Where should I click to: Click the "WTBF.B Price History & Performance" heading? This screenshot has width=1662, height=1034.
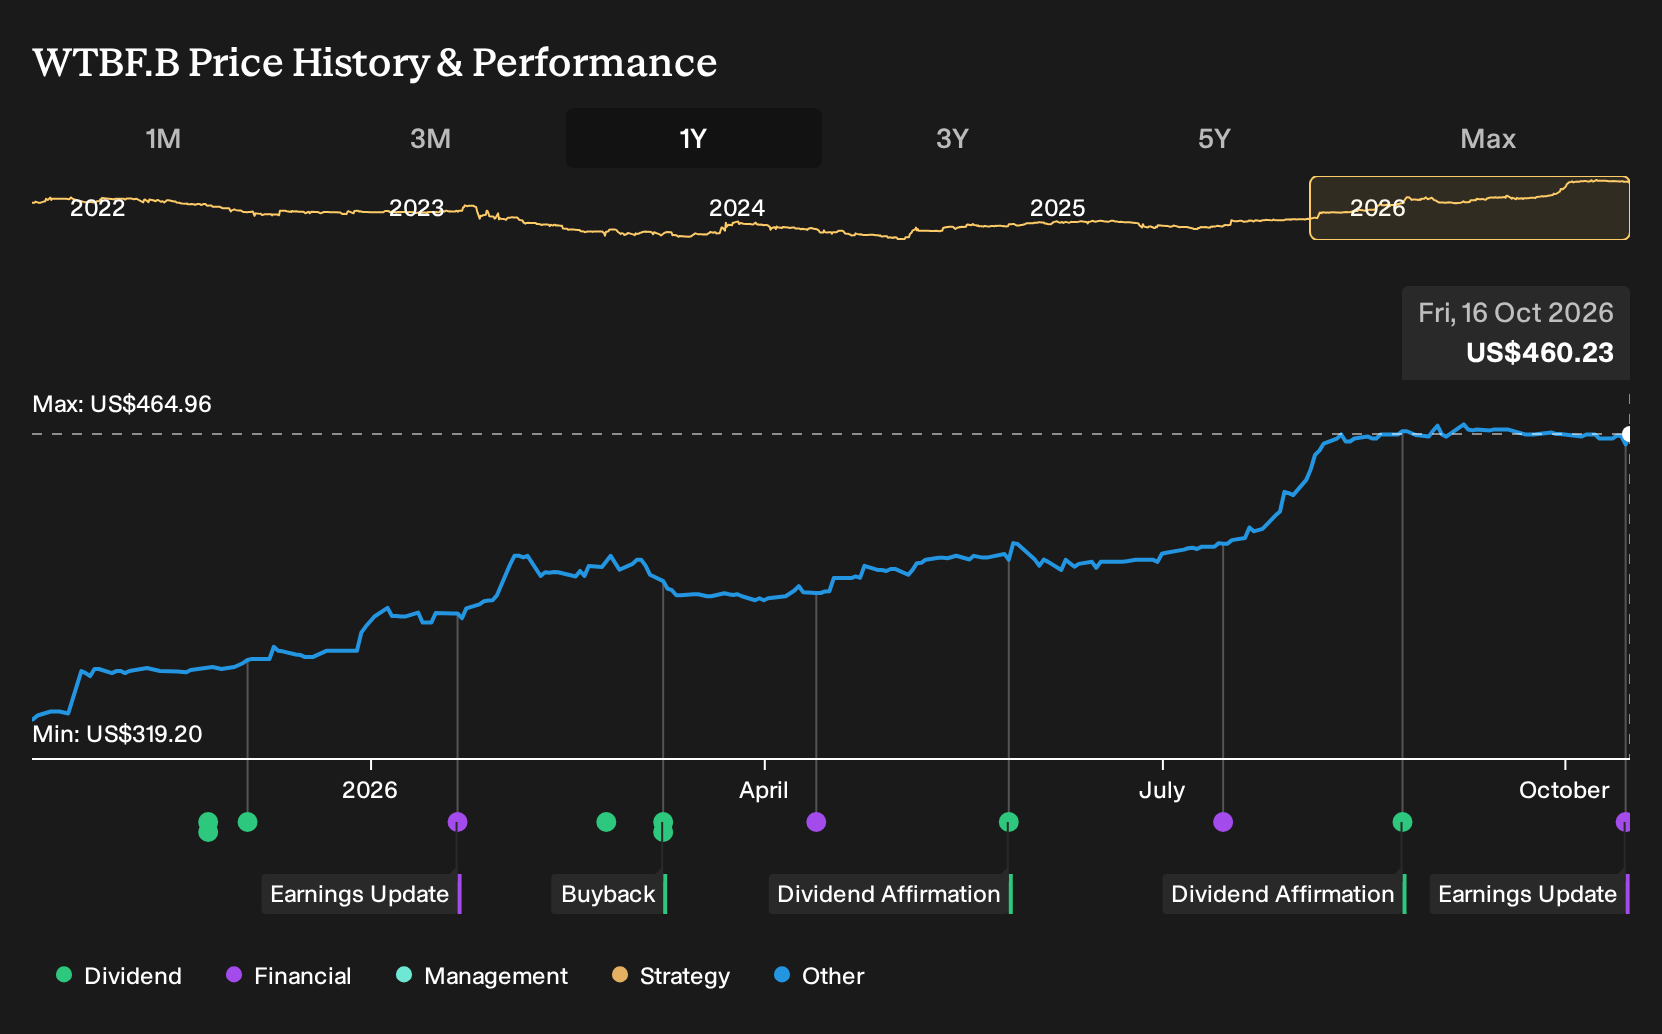375,62
